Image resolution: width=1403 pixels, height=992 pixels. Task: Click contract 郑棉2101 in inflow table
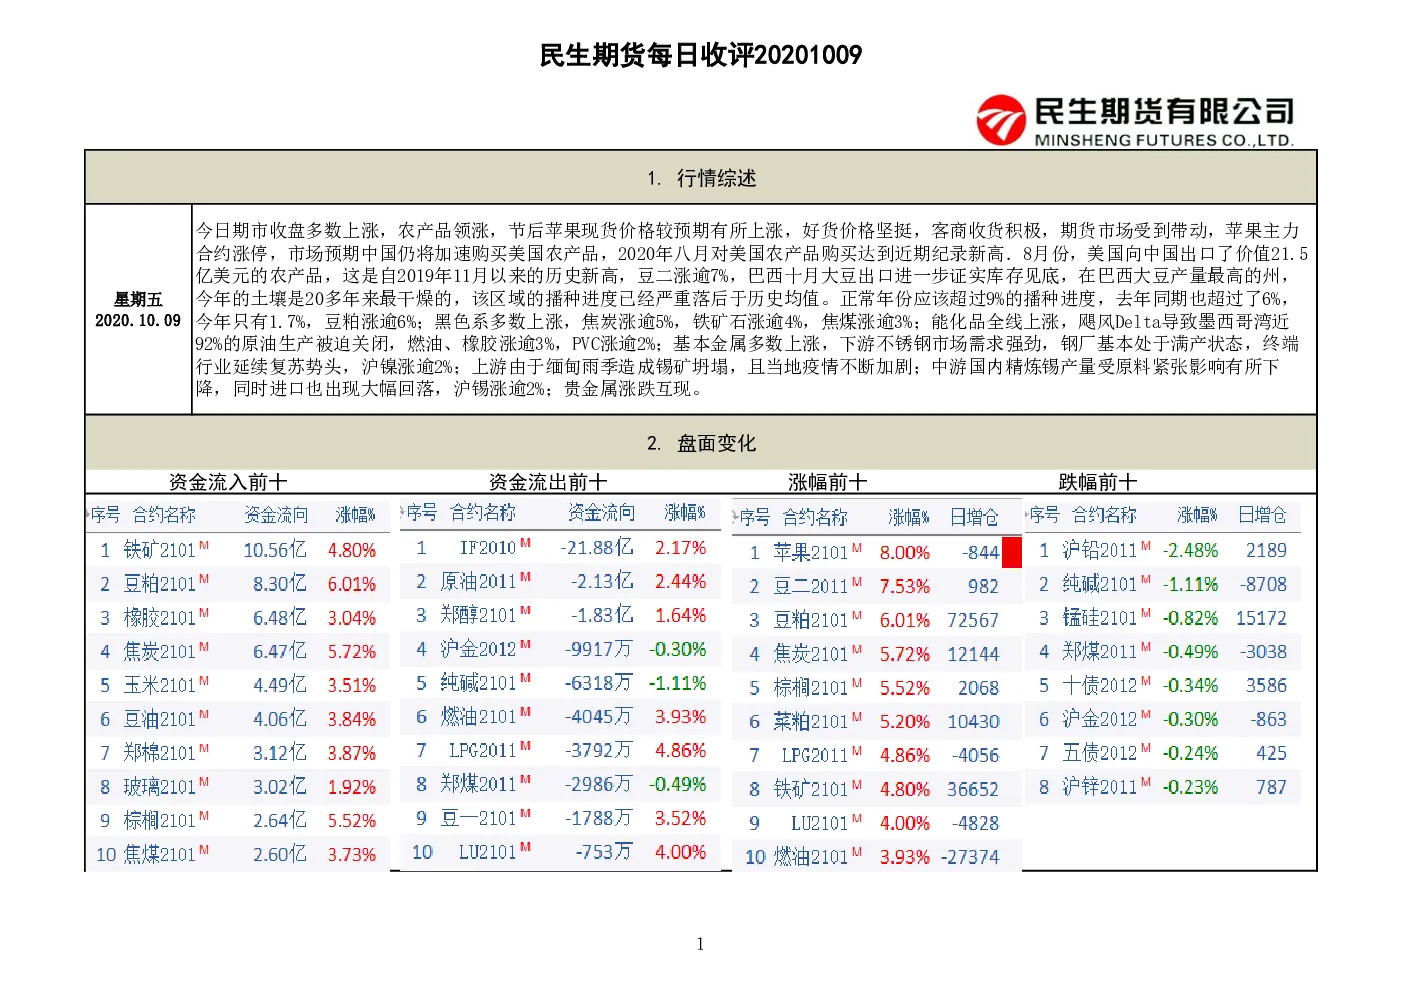(160, 753)
